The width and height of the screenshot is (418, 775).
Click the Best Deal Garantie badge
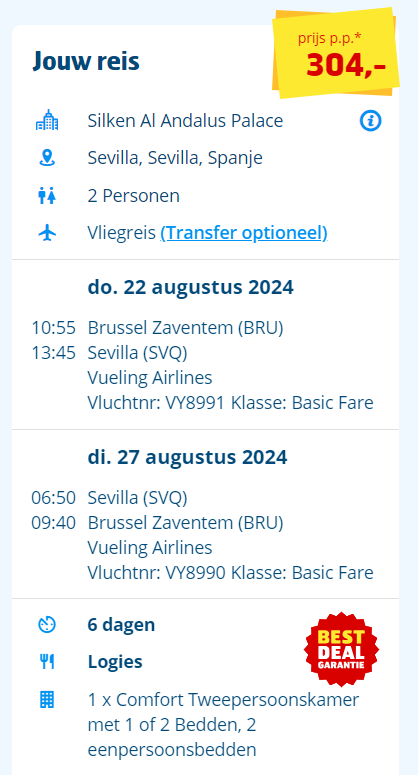(x=341, y=649)
